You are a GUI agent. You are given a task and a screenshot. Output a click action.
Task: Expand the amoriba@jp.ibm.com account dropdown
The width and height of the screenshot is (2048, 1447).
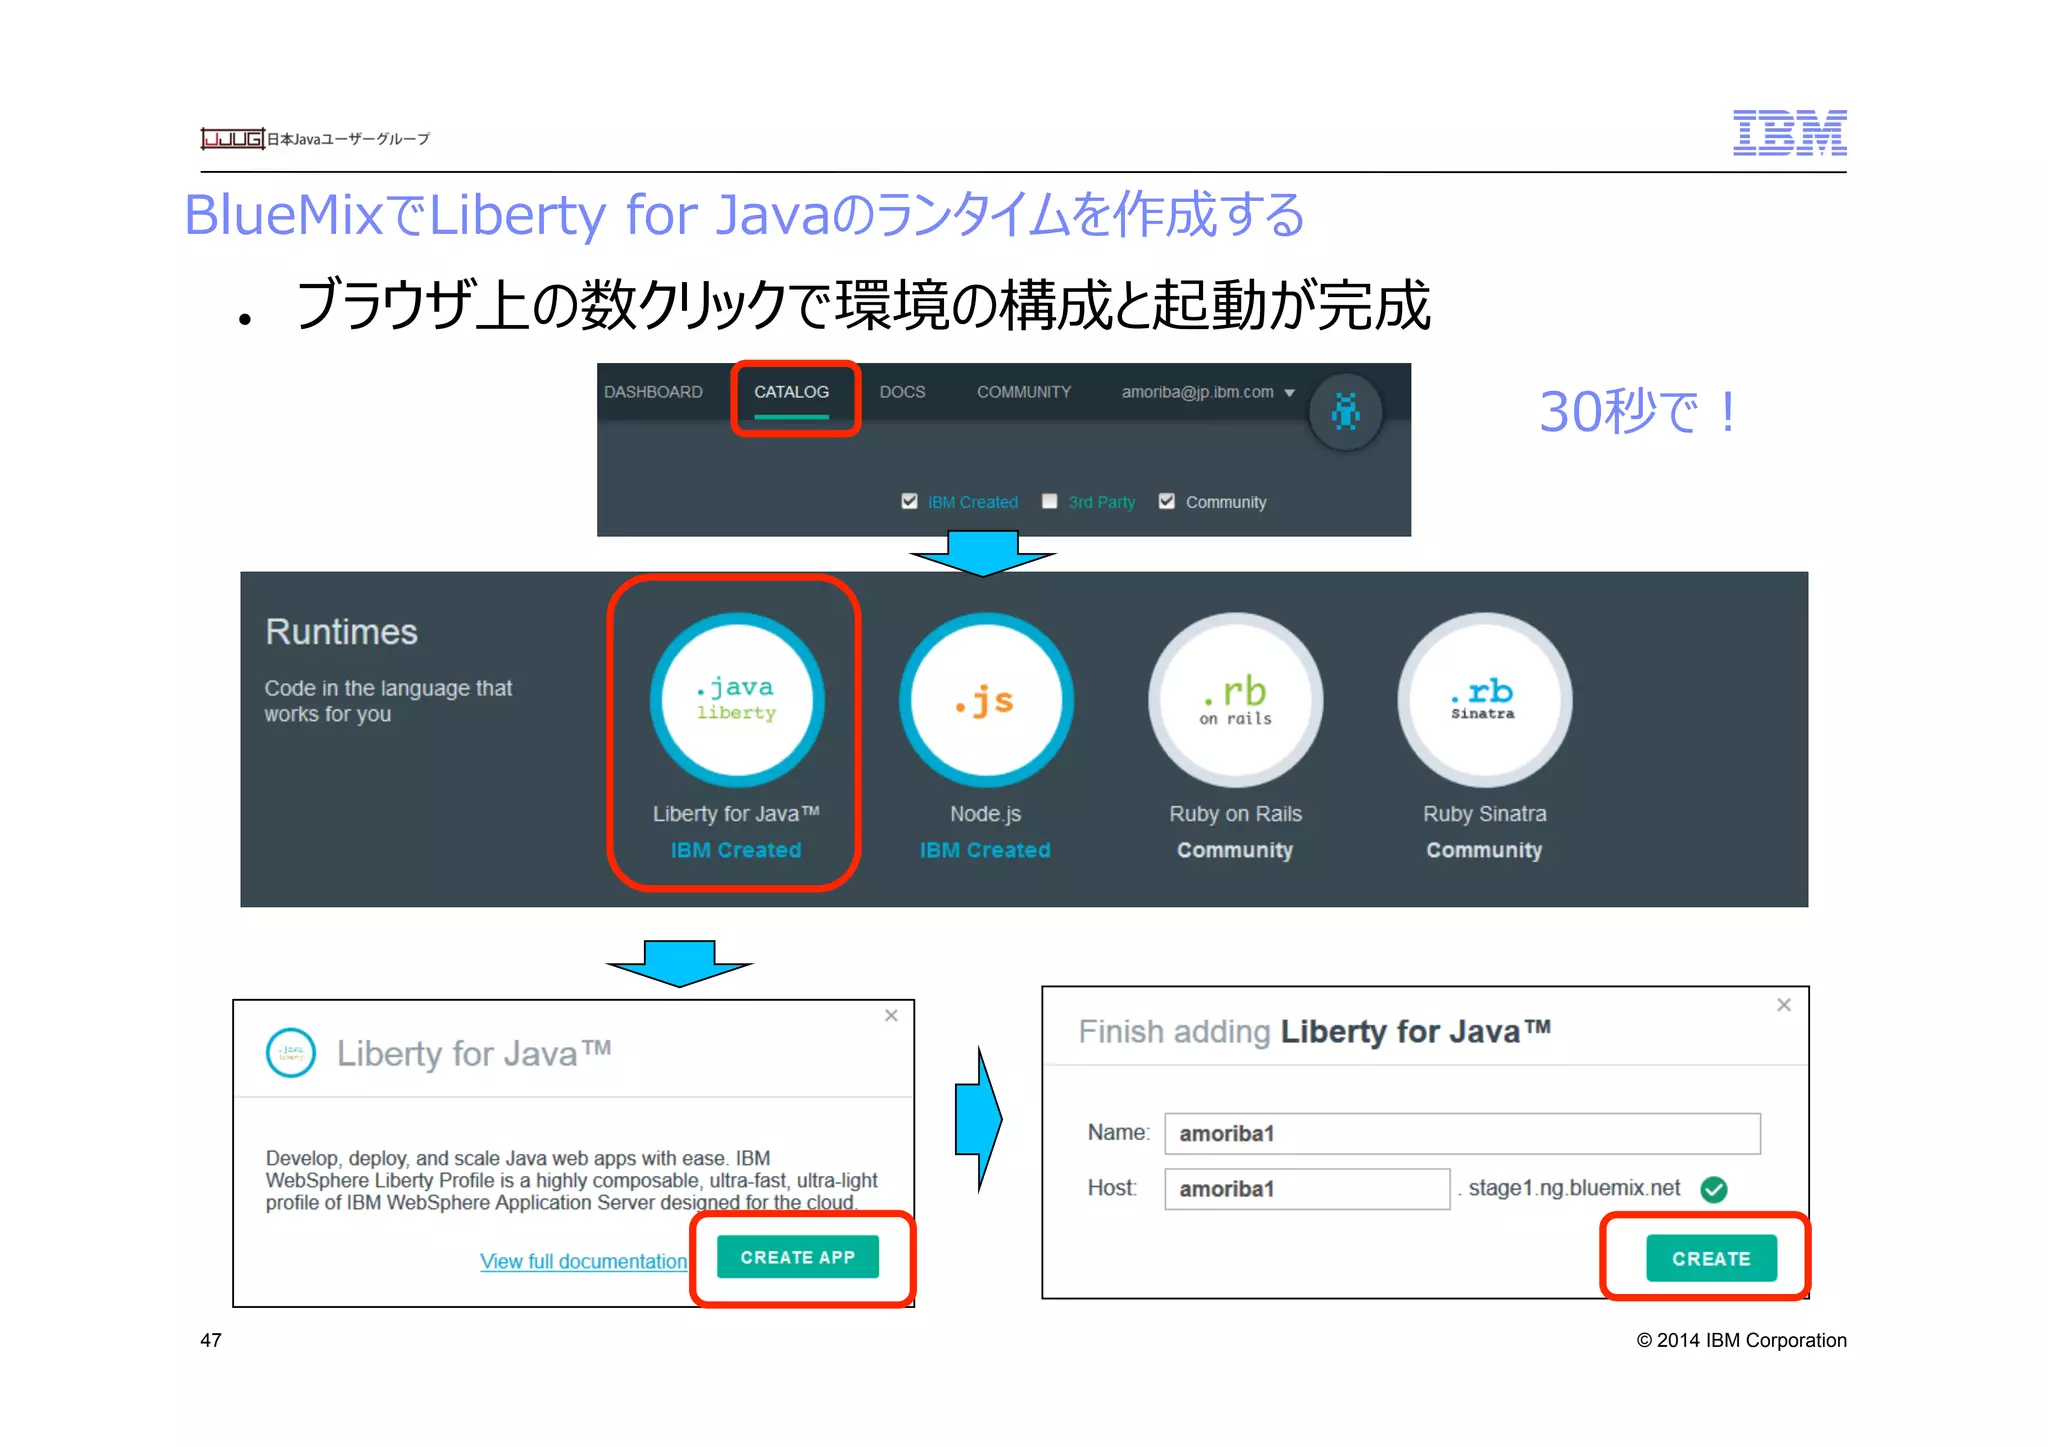[1208, 392]
